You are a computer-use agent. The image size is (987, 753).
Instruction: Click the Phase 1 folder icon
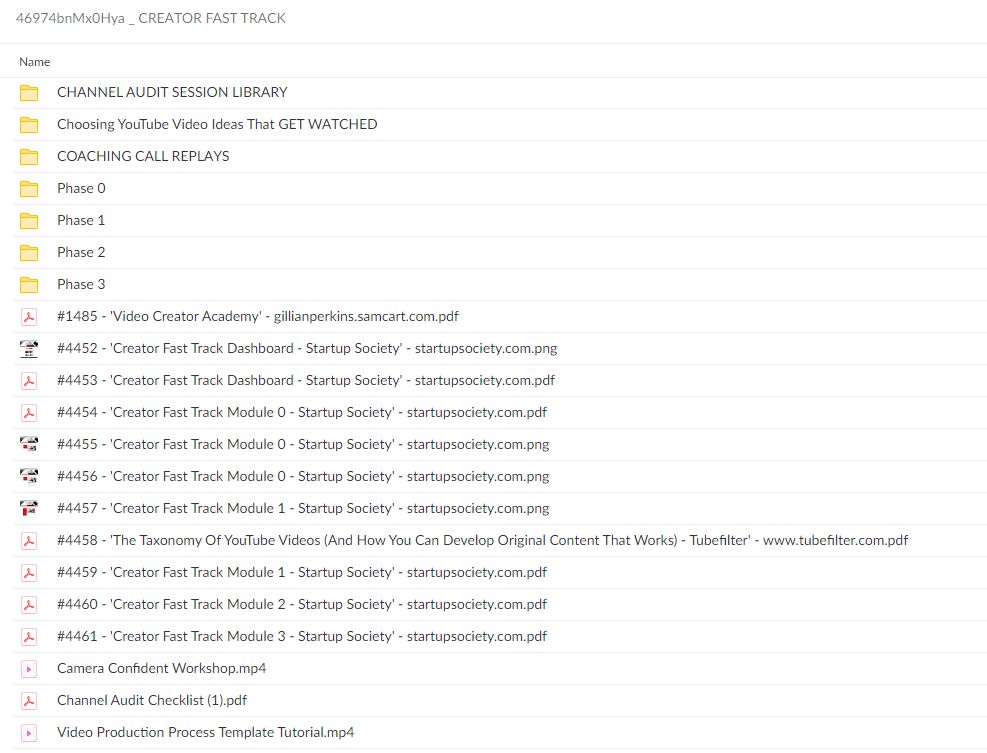pos(28,220)
